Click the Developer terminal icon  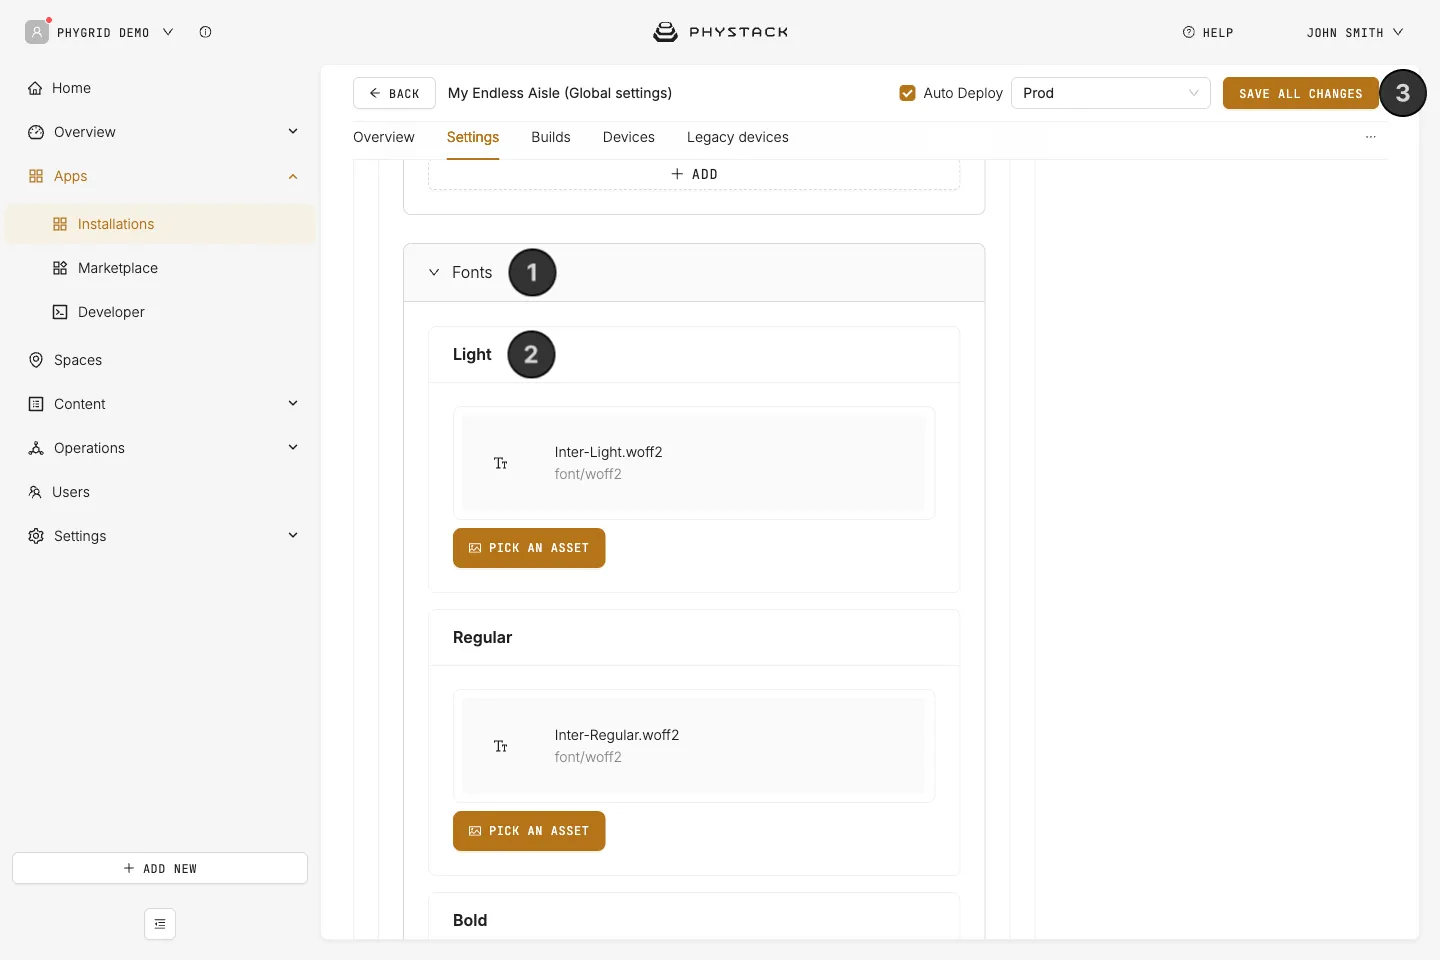coord(60,312)
